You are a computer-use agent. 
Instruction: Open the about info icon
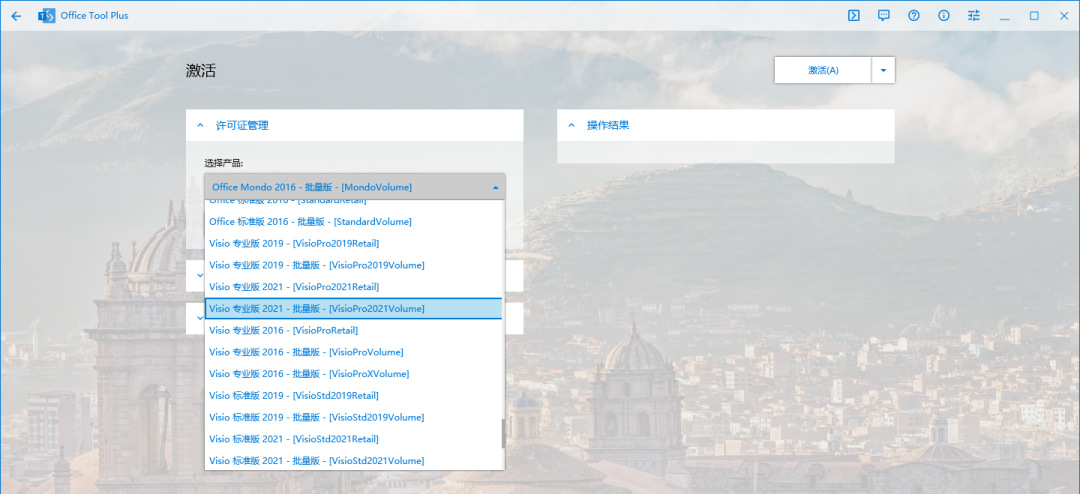[944, 16]
